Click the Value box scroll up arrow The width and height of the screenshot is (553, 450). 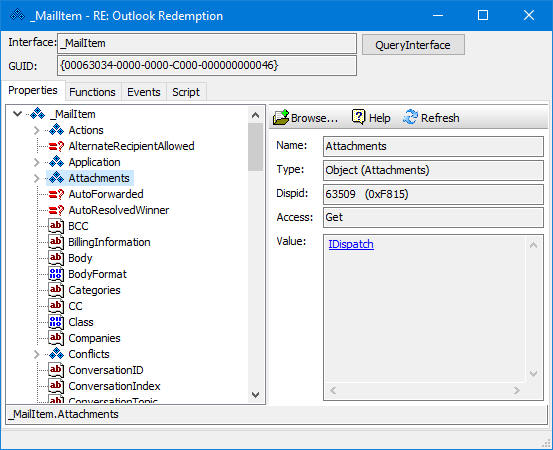click(x=533, y=245)
